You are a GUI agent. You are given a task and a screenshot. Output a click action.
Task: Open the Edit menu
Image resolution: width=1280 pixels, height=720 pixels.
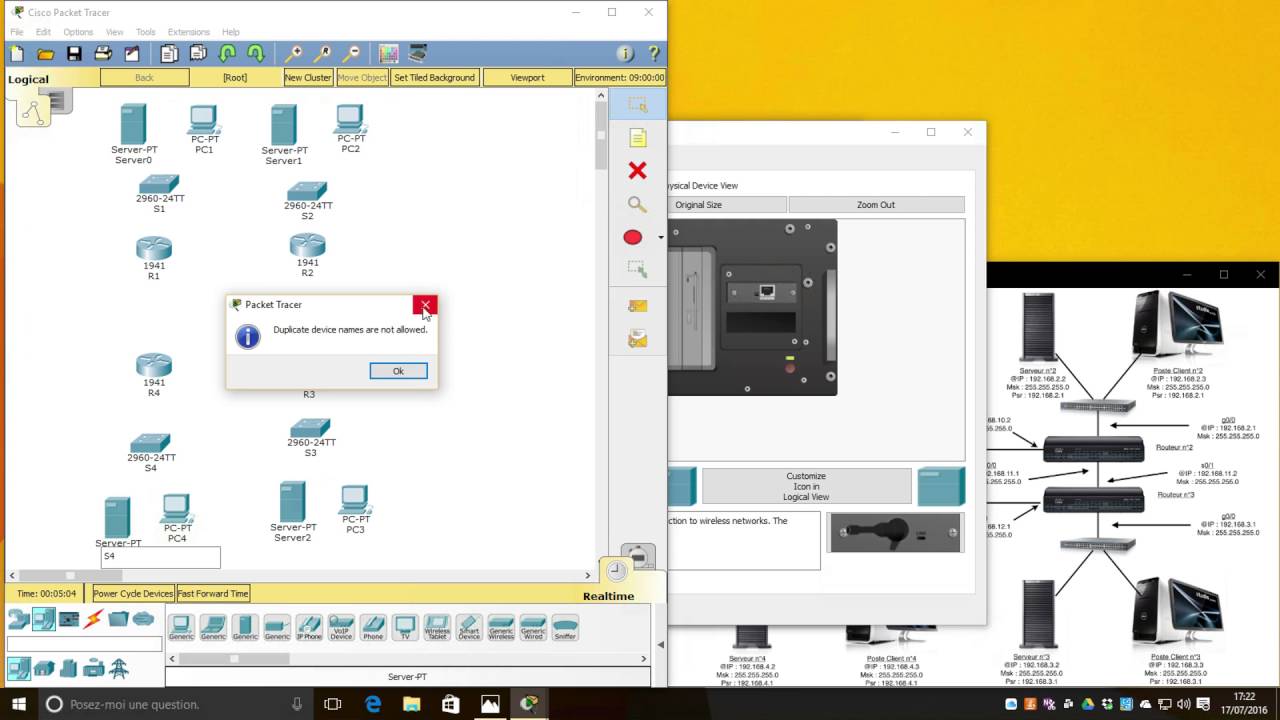tap(43, 32)
